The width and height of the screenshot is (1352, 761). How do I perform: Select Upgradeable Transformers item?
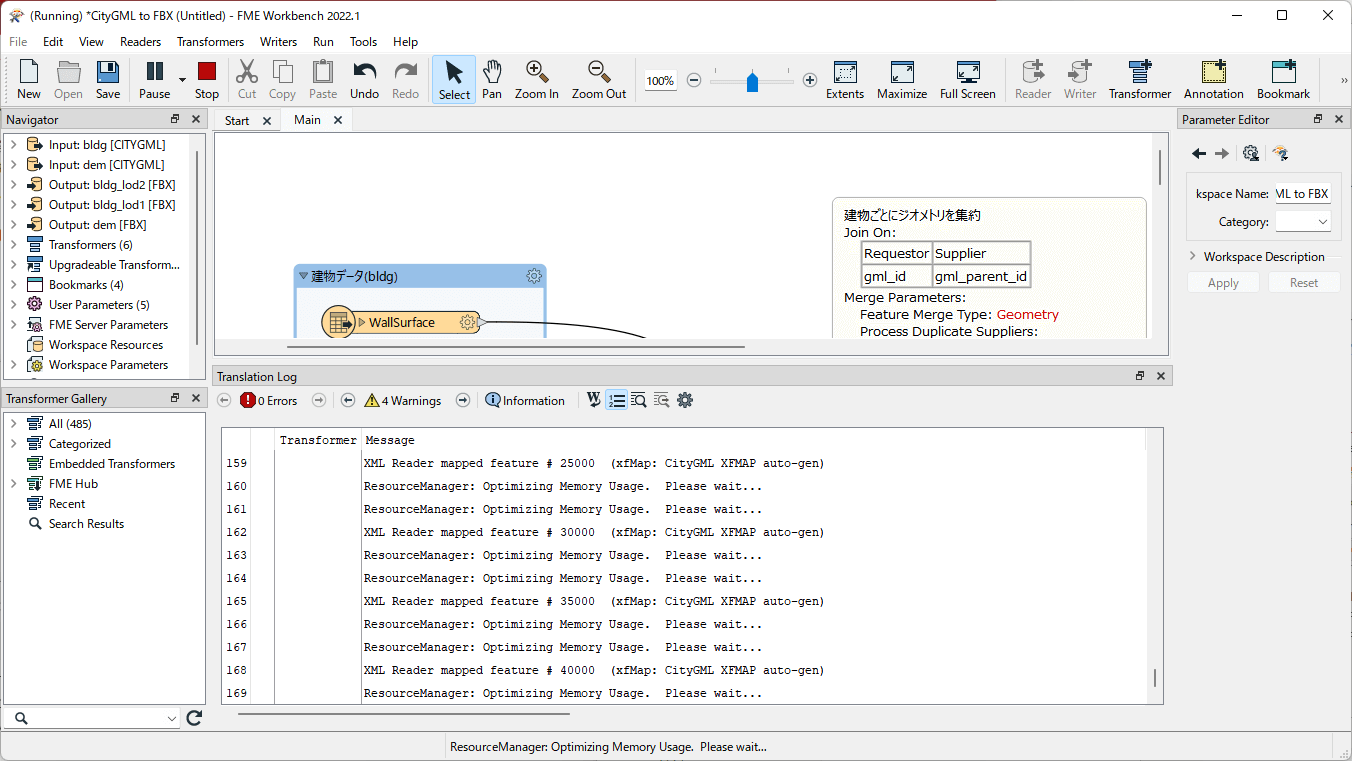click(x=114, y=265)
